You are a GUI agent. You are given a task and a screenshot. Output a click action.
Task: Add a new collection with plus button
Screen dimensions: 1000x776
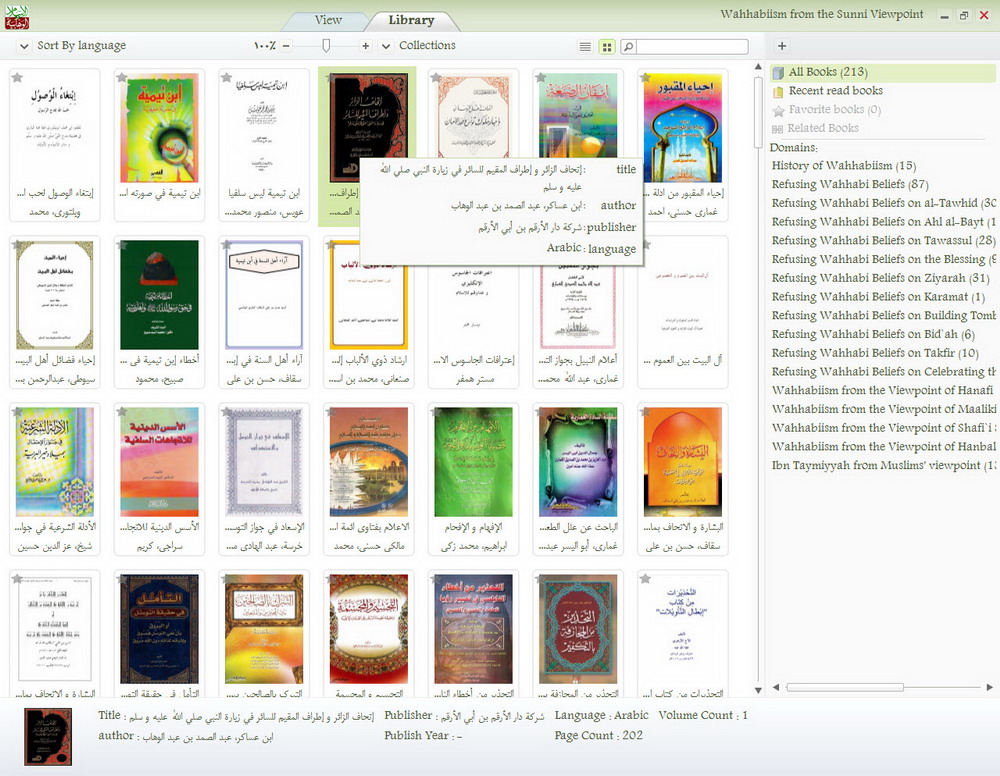point(782,46)
